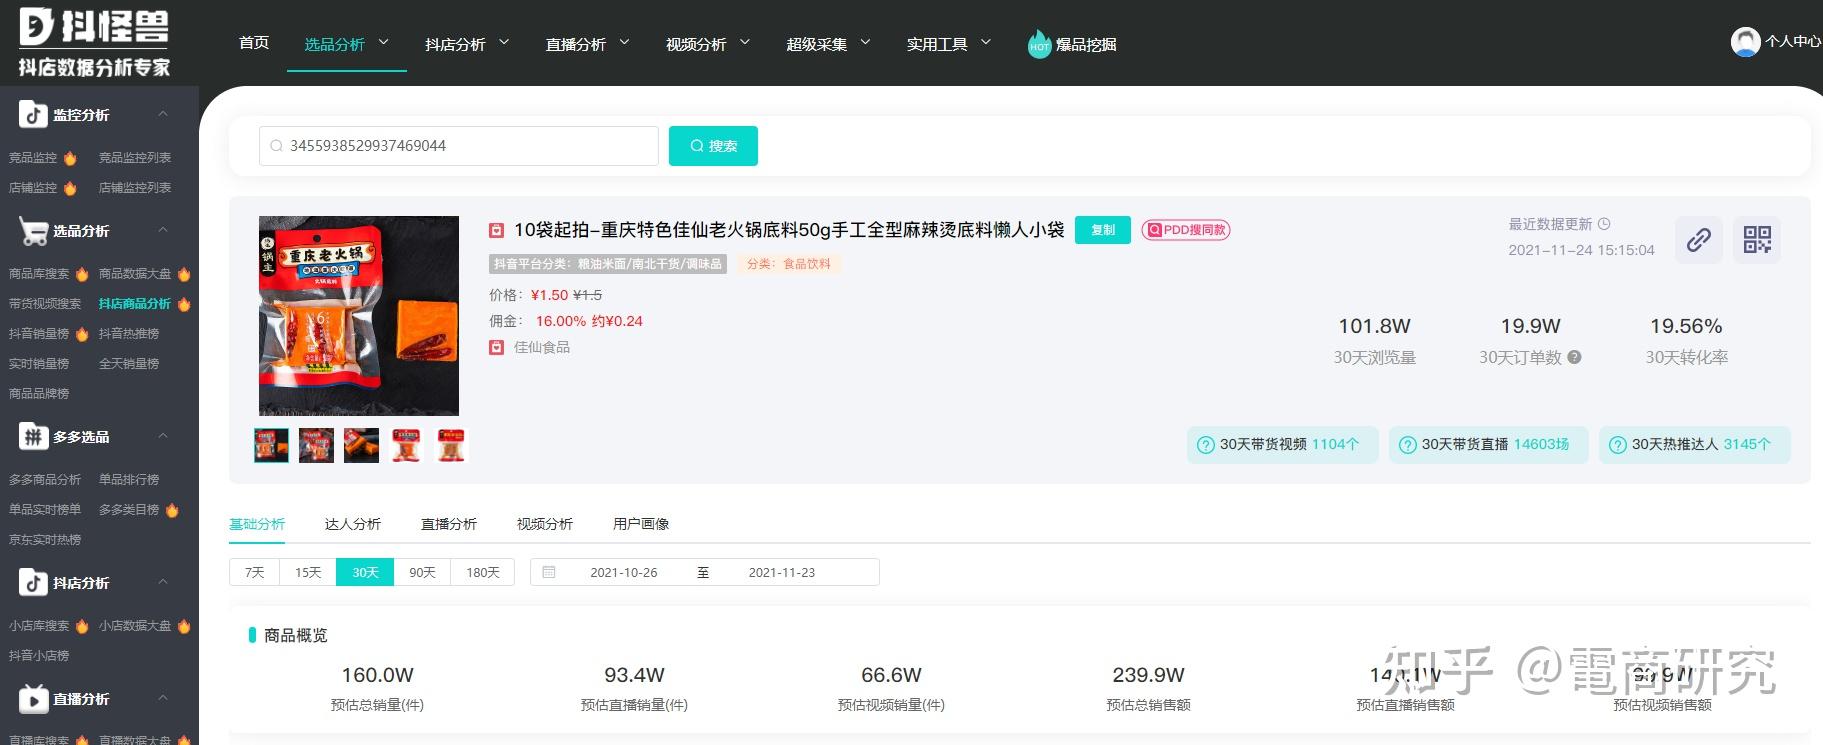Viewport: 1823px width, 745px height.
Task: Open the 佳仙食品 shop link
Action: point(542,347)
